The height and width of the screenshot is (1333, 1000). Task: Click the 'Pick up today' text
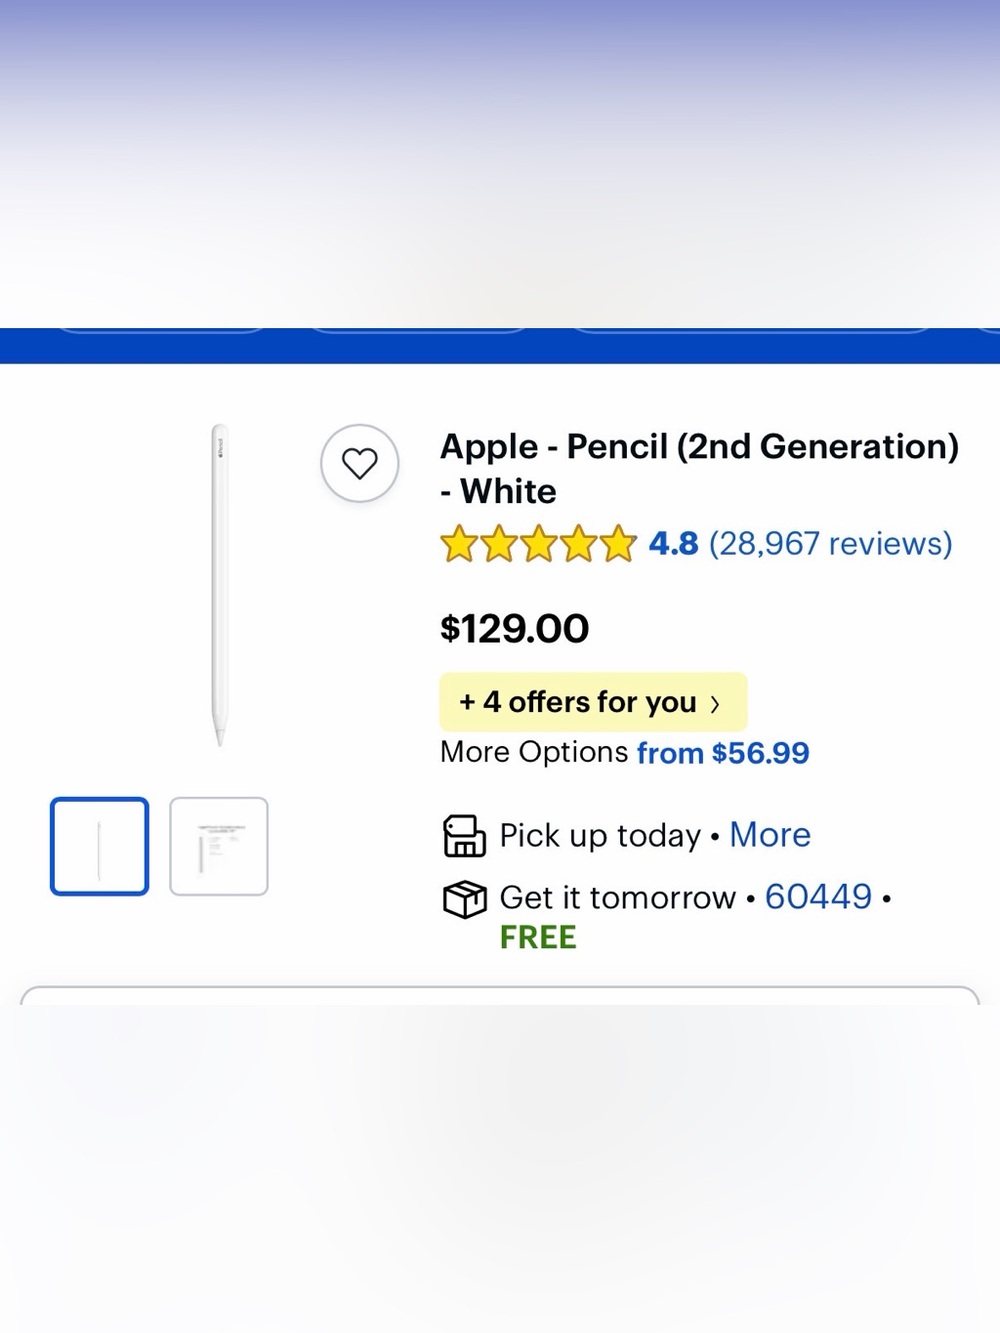[600, 836]
